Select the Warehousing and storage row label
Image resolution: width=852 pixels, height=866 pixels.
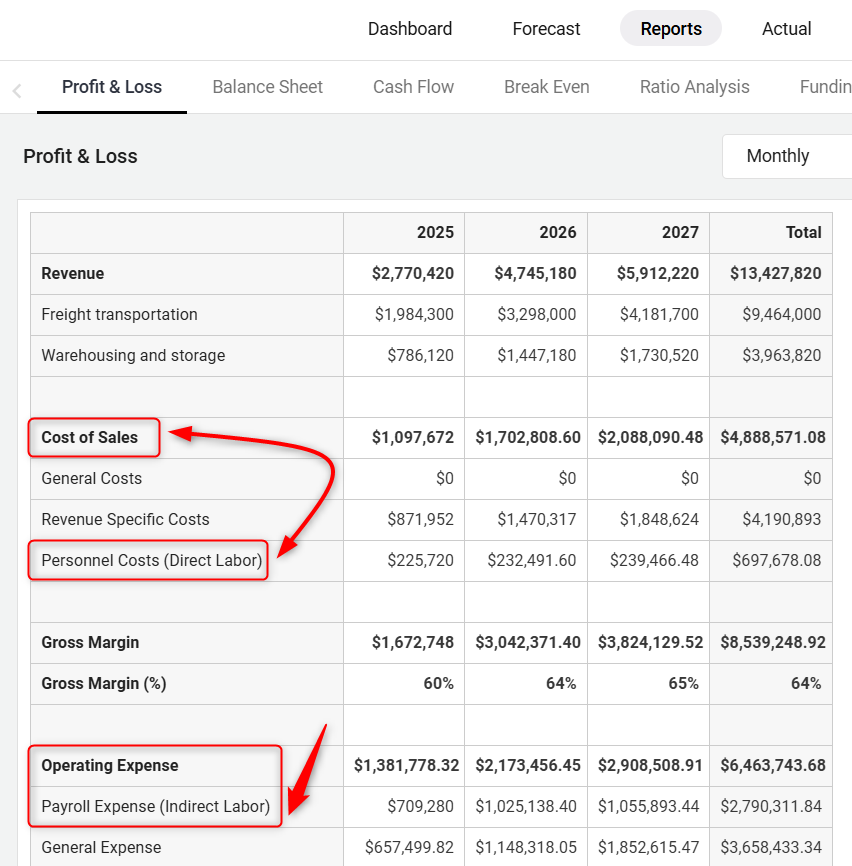click(x=133, y=355)
